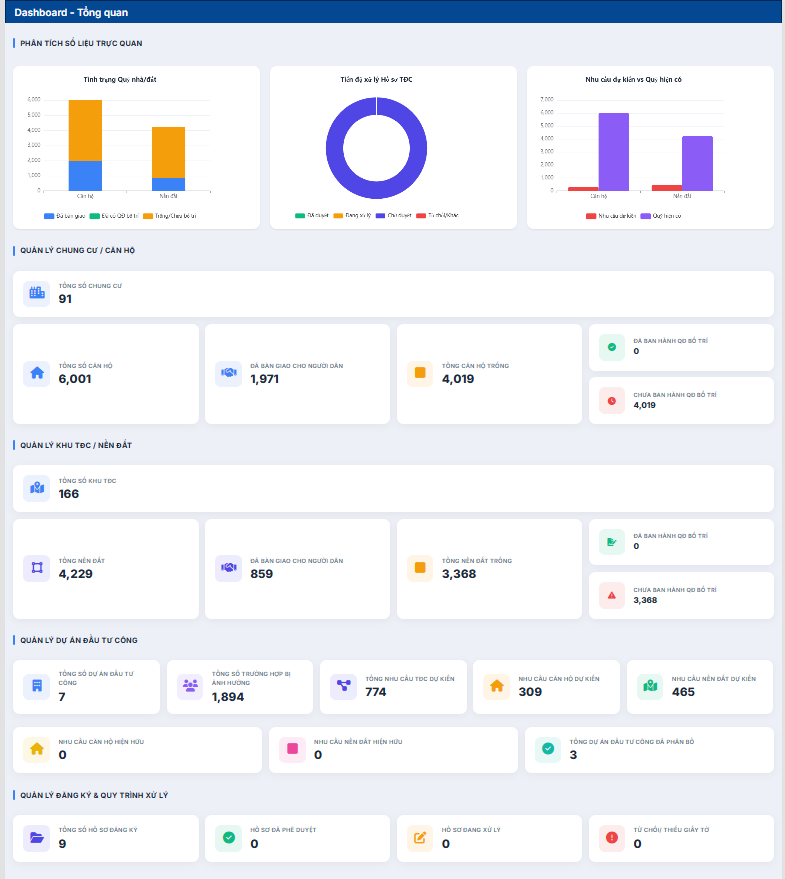Click the red clock icon beside Chưa ban hành 4,019
This screenshot has height=879, width=785.
pos(612,401)
